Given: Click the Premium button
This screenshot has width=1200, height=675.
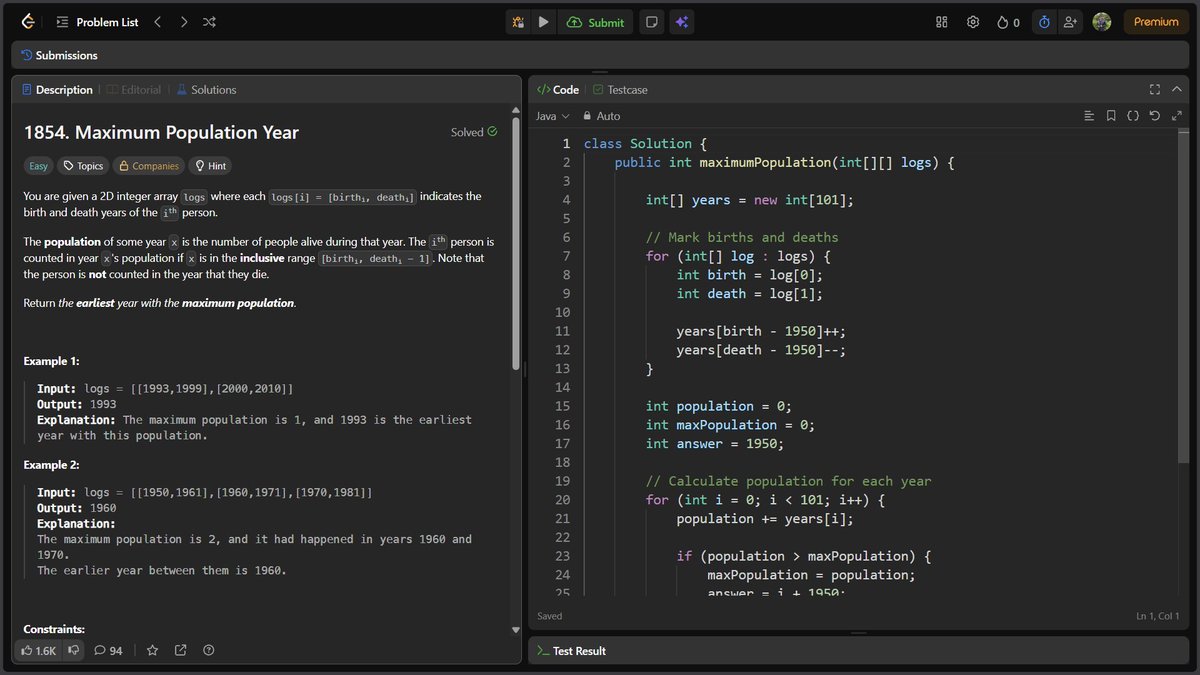Looking at the screenshot, I should (1156, 22).
